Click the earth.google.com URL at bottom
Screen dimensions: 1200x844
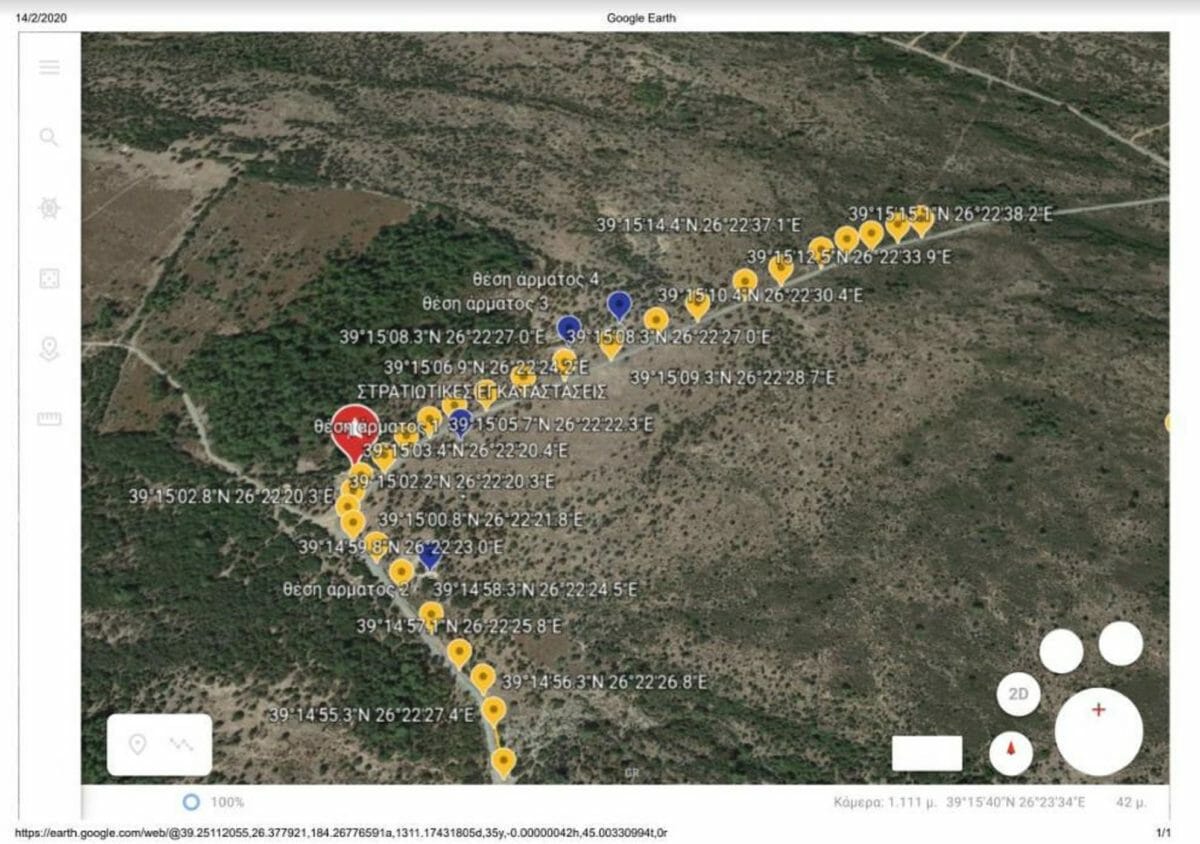pyautogui.click(x=341, y=832)
